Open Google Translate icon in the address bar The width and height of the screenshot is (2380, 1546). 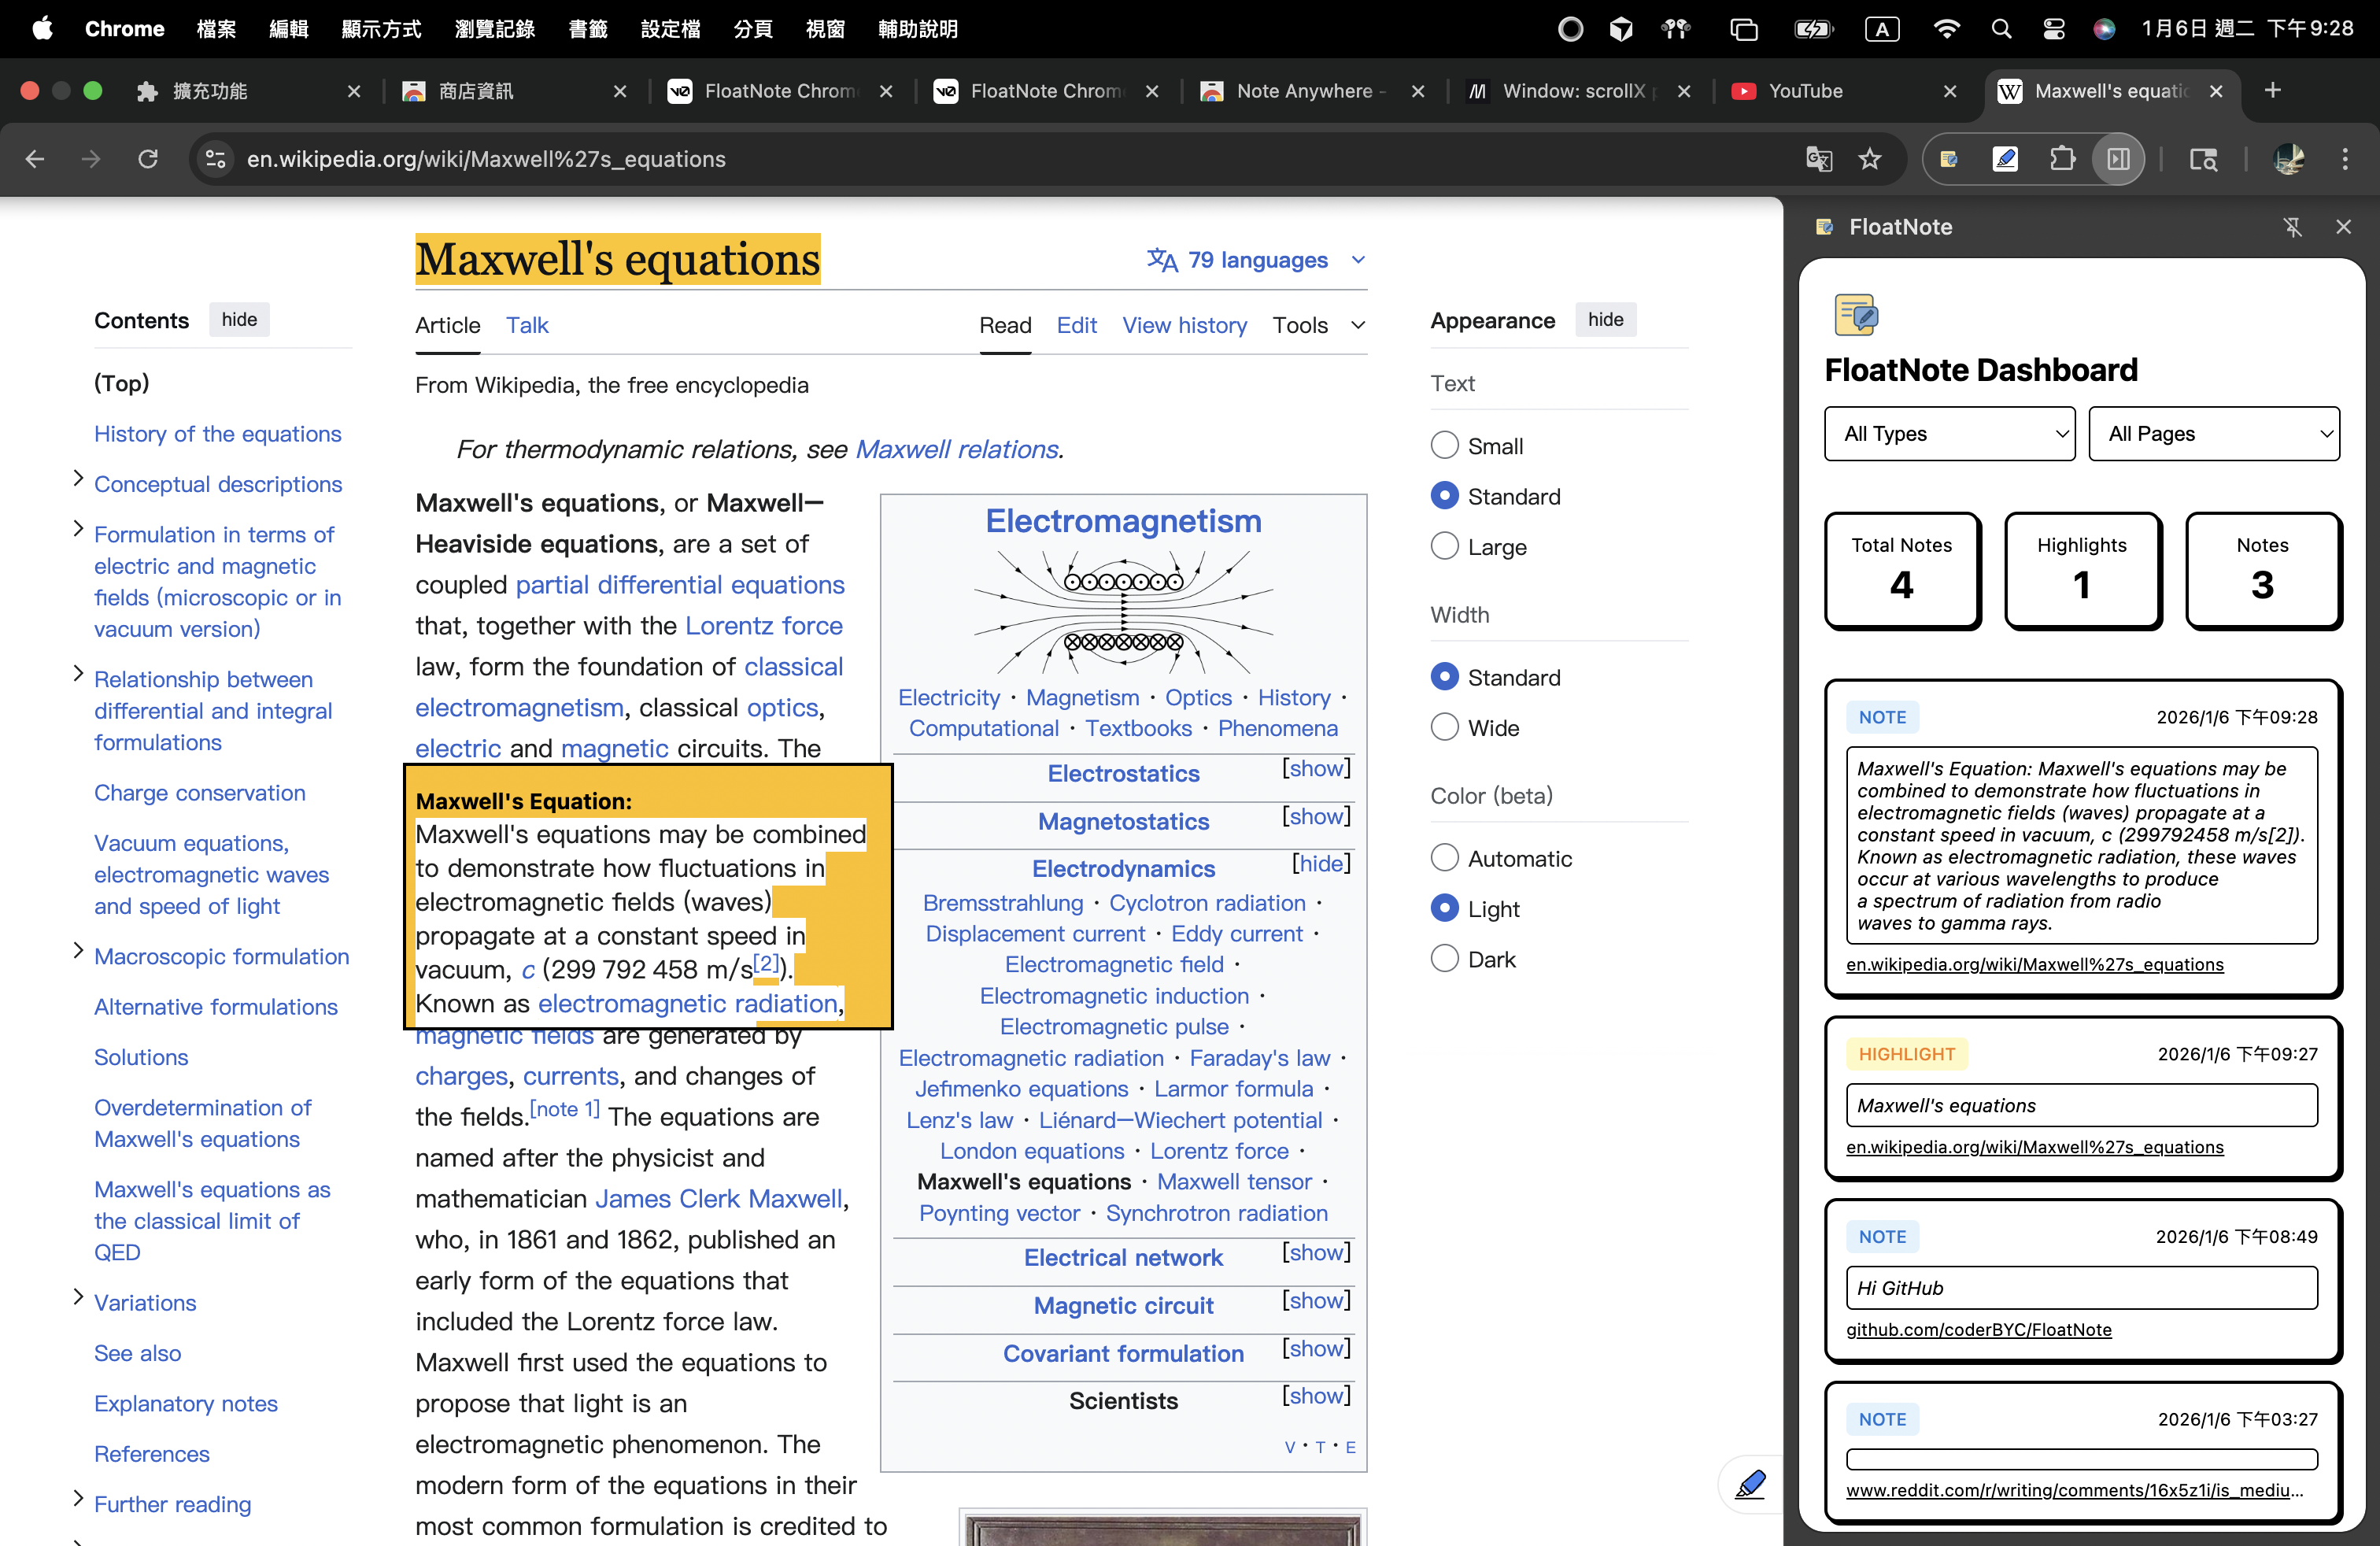point(1819,159)
